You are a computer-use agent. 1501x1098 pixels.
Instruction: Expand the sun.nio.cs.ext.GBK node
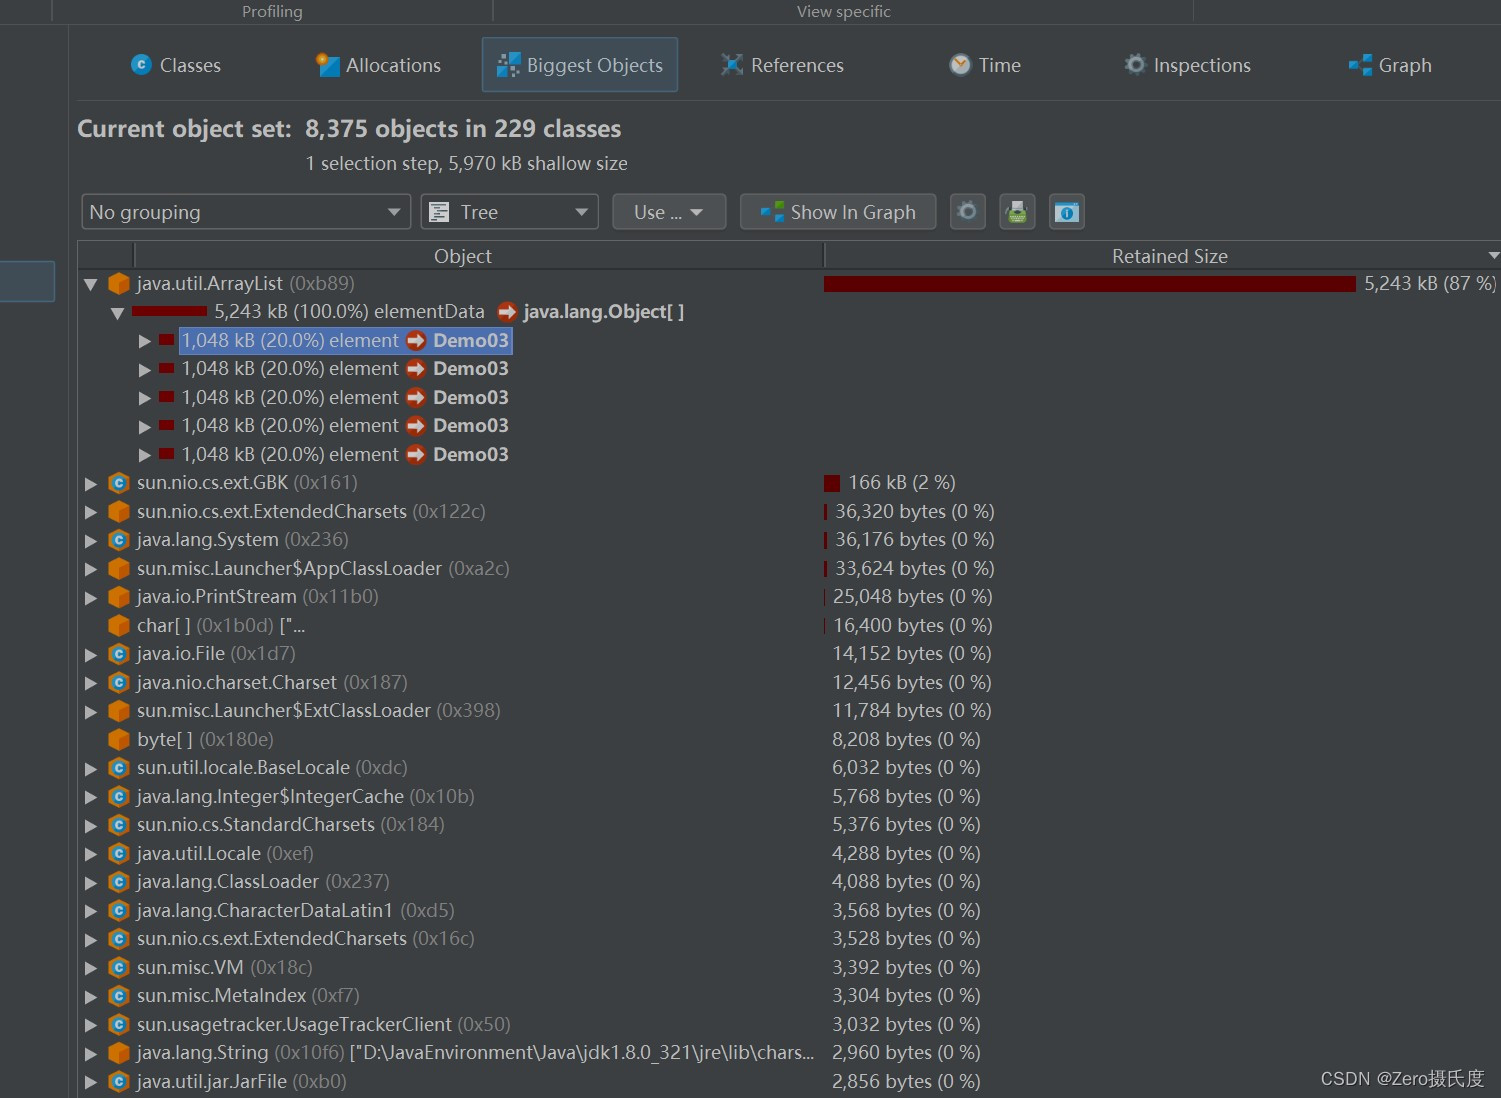[x=91, y=483]
